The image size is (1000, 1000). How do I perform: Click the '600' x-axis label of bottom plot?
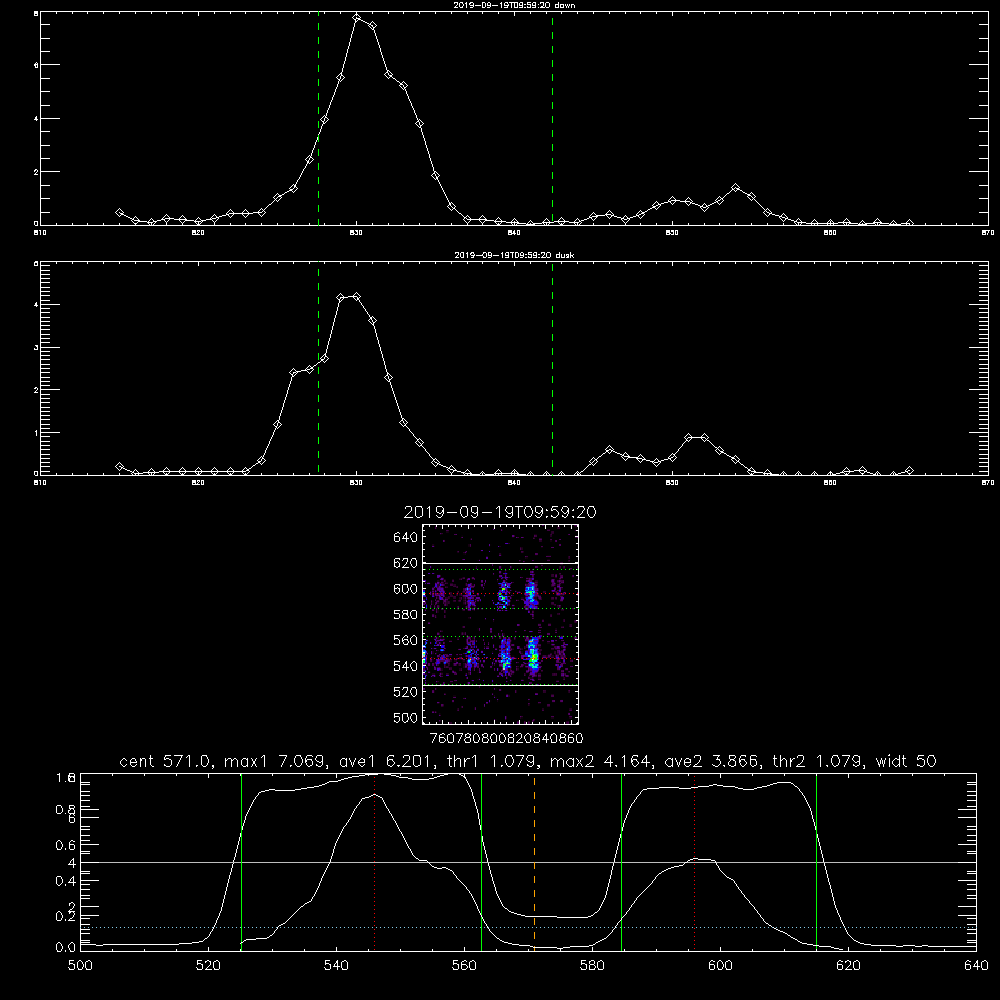coord(721,966)
